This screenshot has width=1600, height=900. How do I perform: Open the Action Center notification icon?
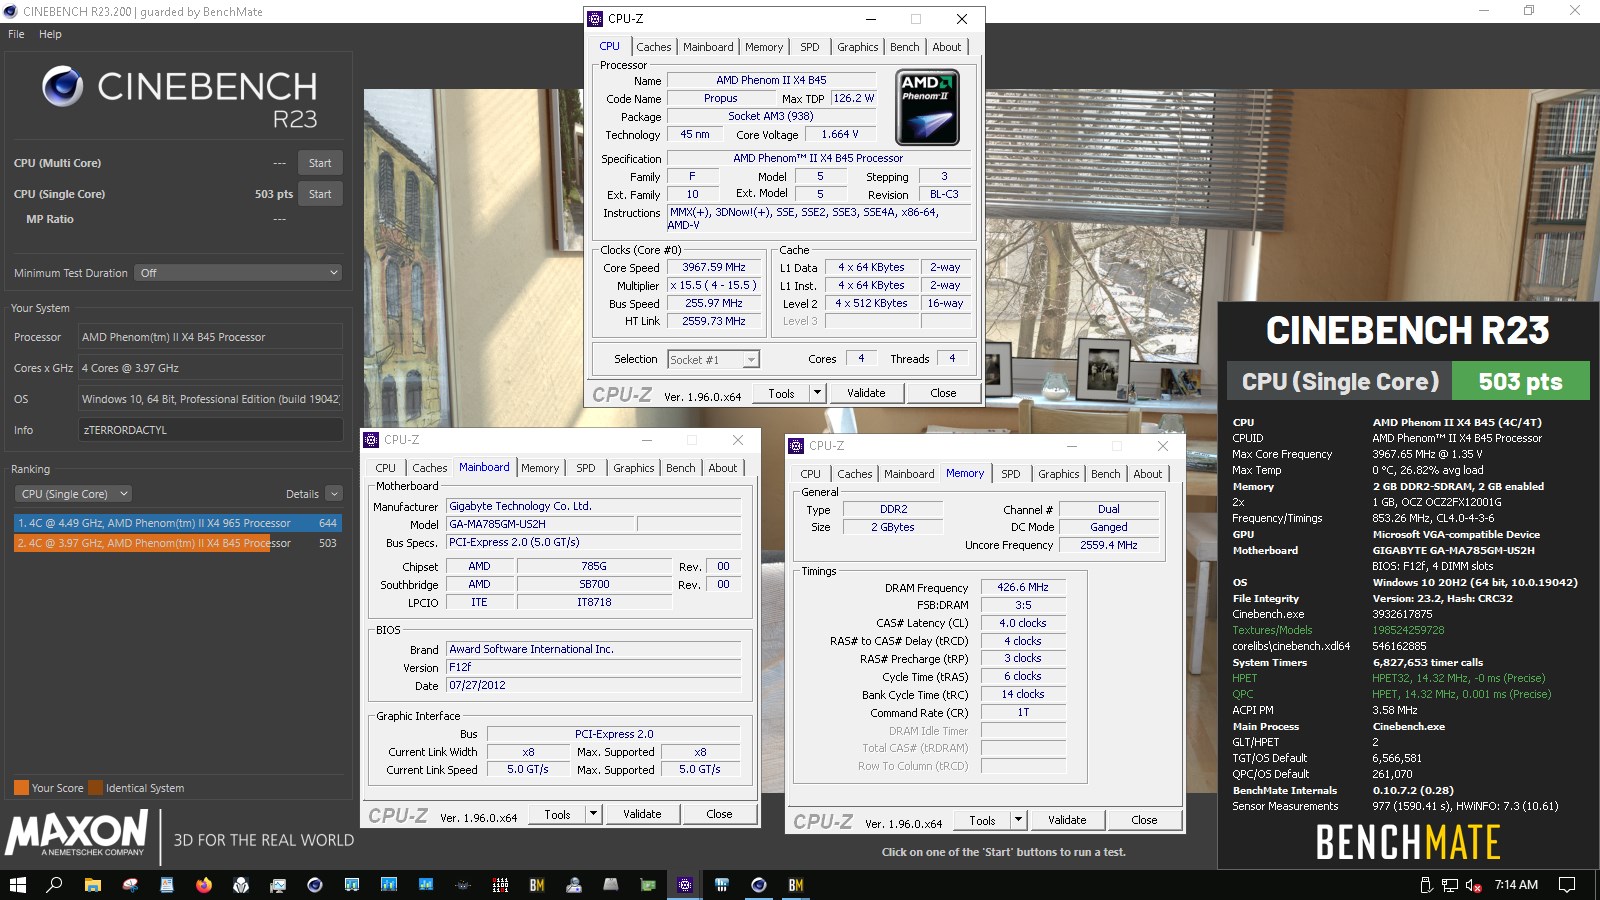(1567, 885)
